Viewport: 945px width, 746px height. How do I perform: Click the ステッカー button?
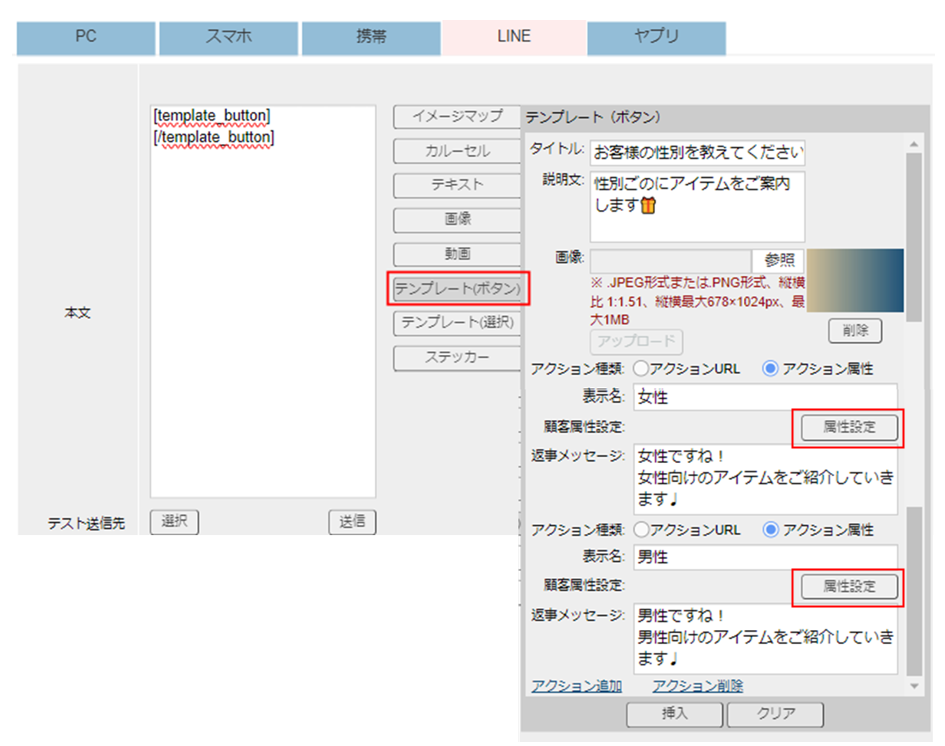tap(458, 357)
